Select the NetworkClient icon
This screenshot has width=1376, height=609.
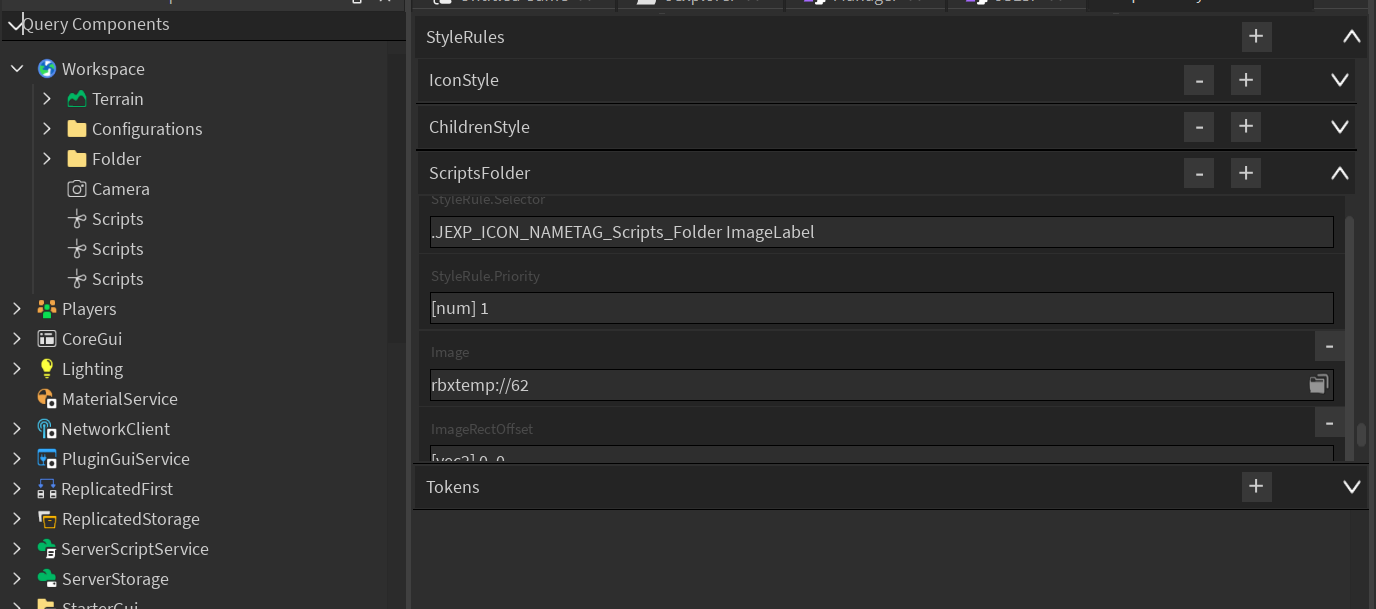click(47, 429)
